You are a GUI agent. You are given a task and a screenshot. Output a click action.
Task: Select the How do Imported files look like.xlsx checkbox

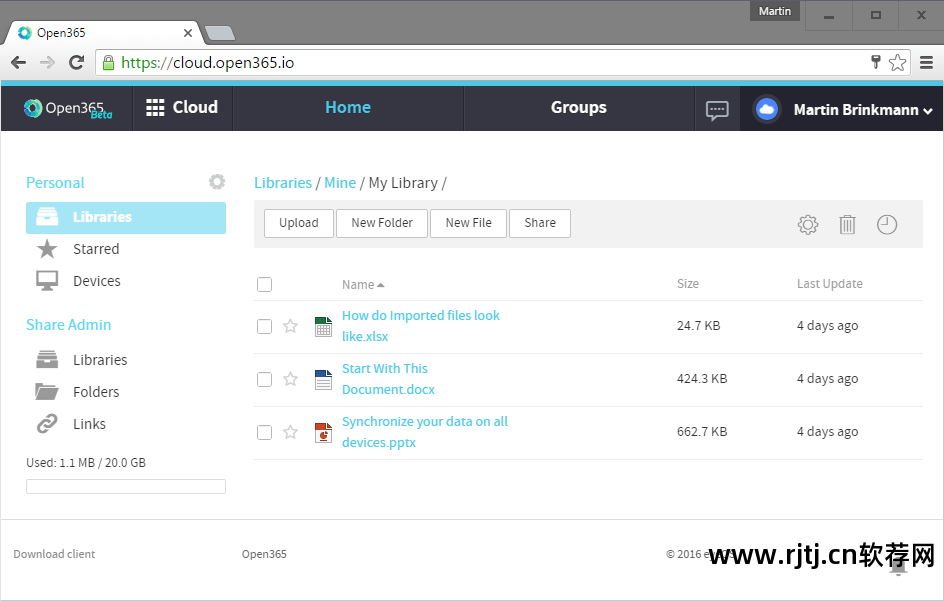click(x=264, y=326)
